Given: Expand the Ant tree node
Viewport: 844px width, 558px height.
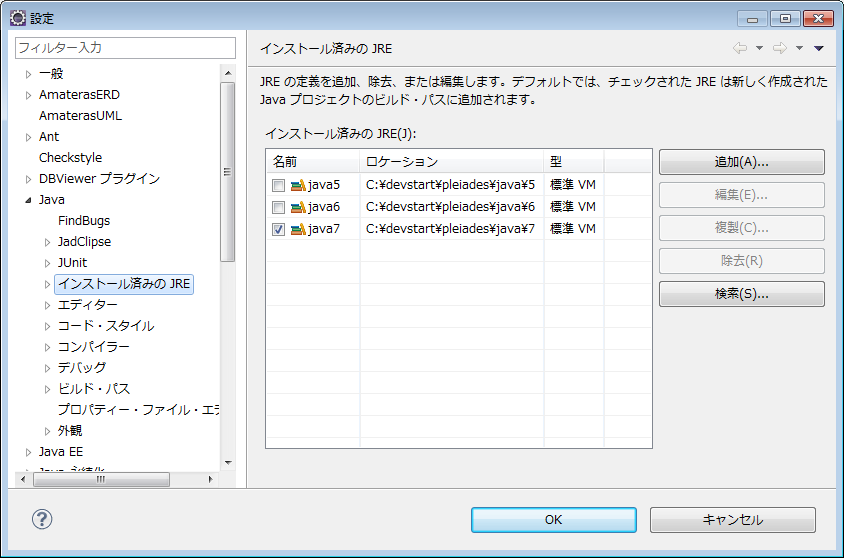Looking at the screenshot, I should coord(29,137).
